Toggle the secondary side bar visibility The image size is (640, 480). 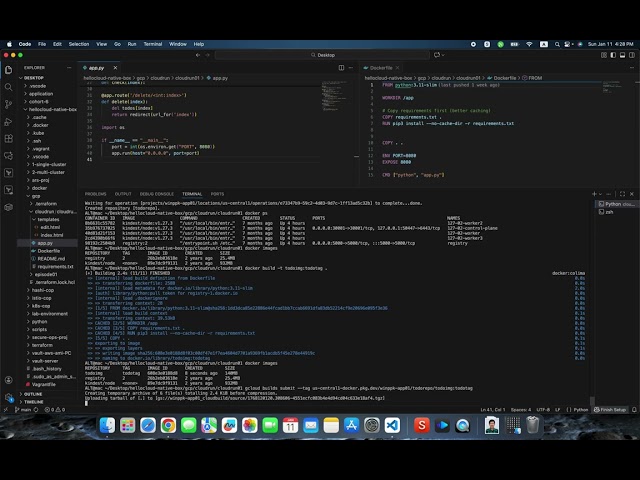coord(632,55)
